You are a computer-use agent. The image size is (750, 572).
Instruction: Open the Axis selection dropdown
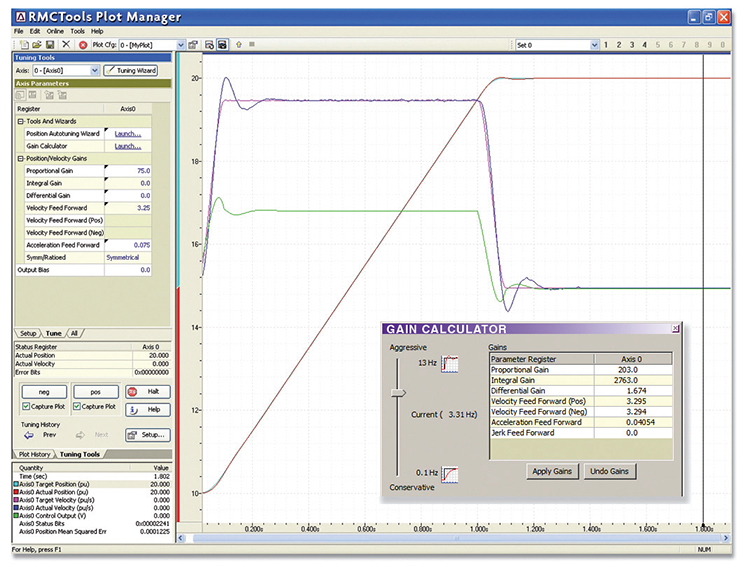[x=95, y=71]
